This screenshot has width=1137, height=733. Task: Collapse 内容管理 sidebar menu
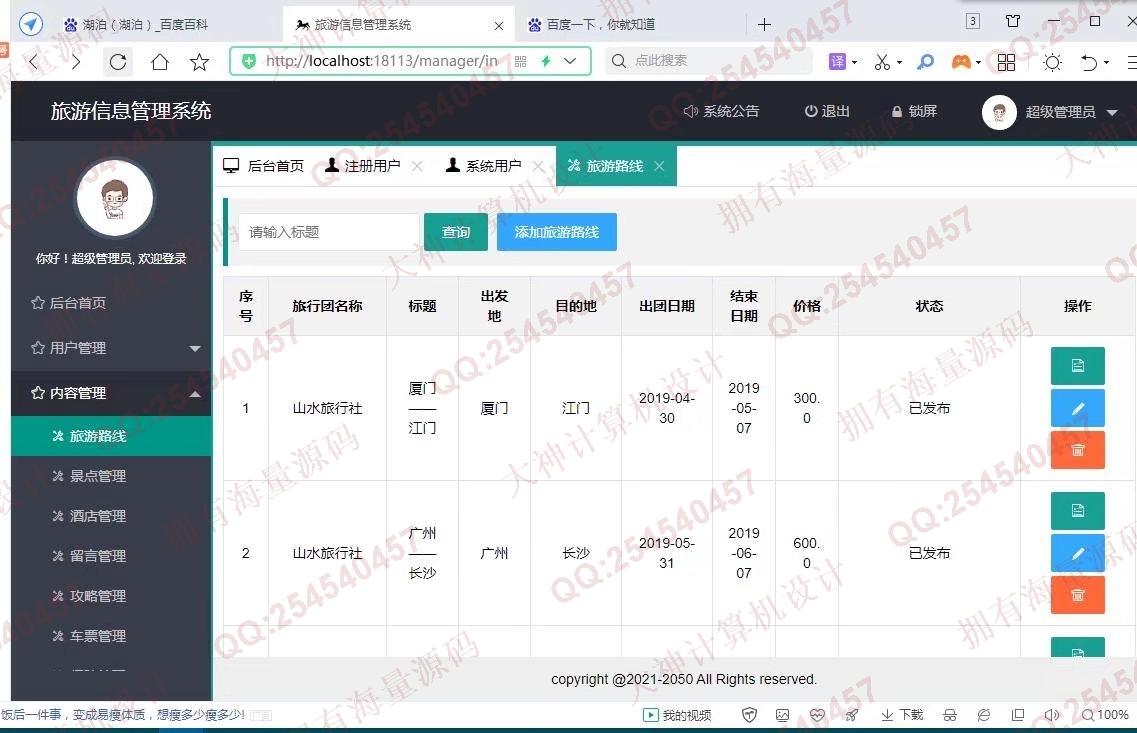click(111, 393)
